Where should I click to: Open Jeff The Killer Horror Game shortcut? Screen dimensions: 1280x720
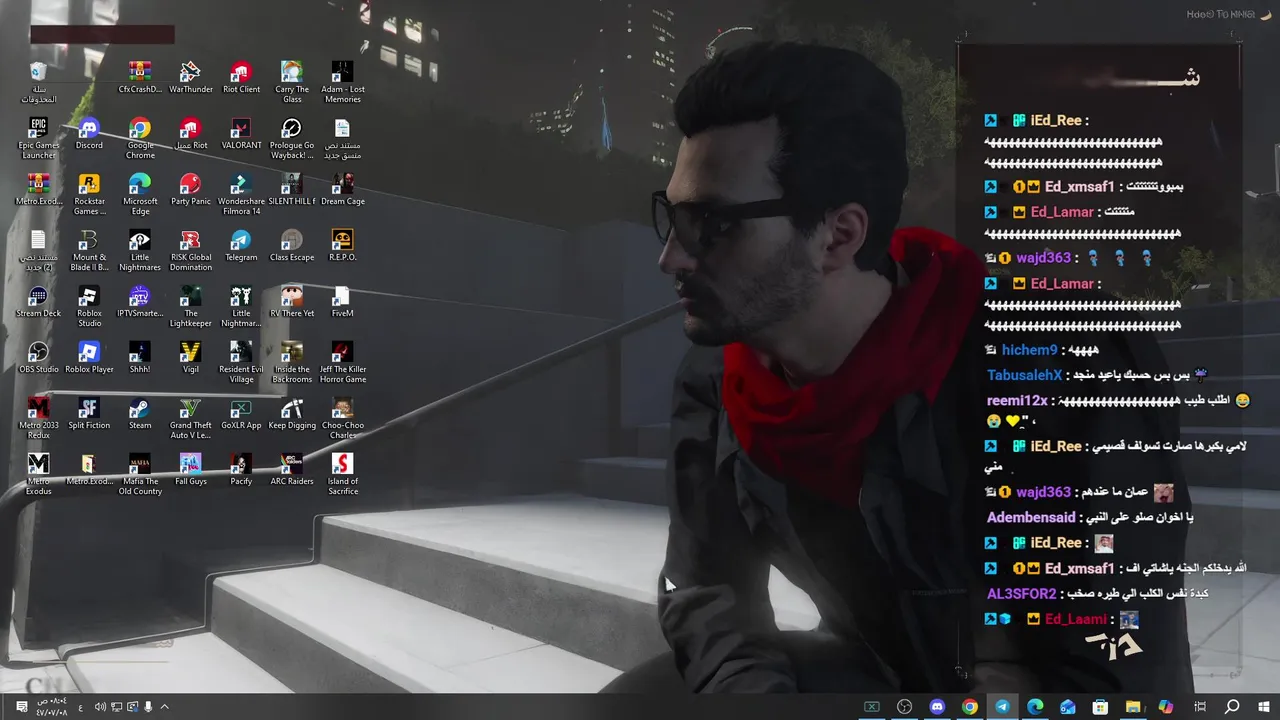point(342,362)
